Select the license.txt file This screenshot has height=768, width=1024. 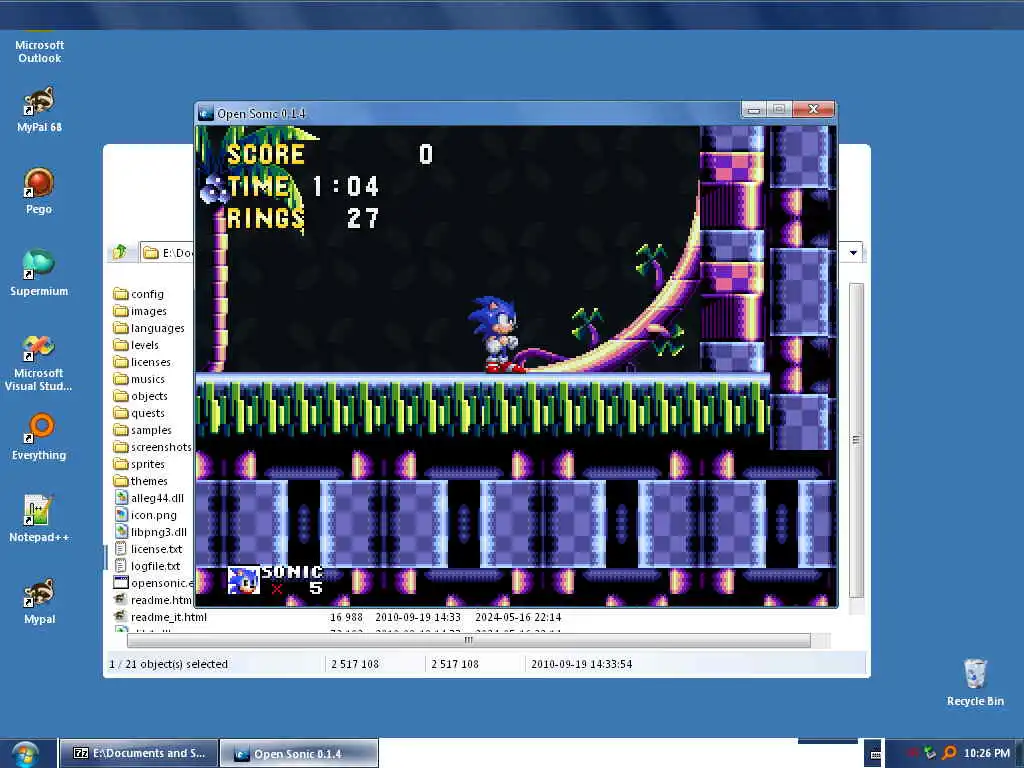(148, 549)
